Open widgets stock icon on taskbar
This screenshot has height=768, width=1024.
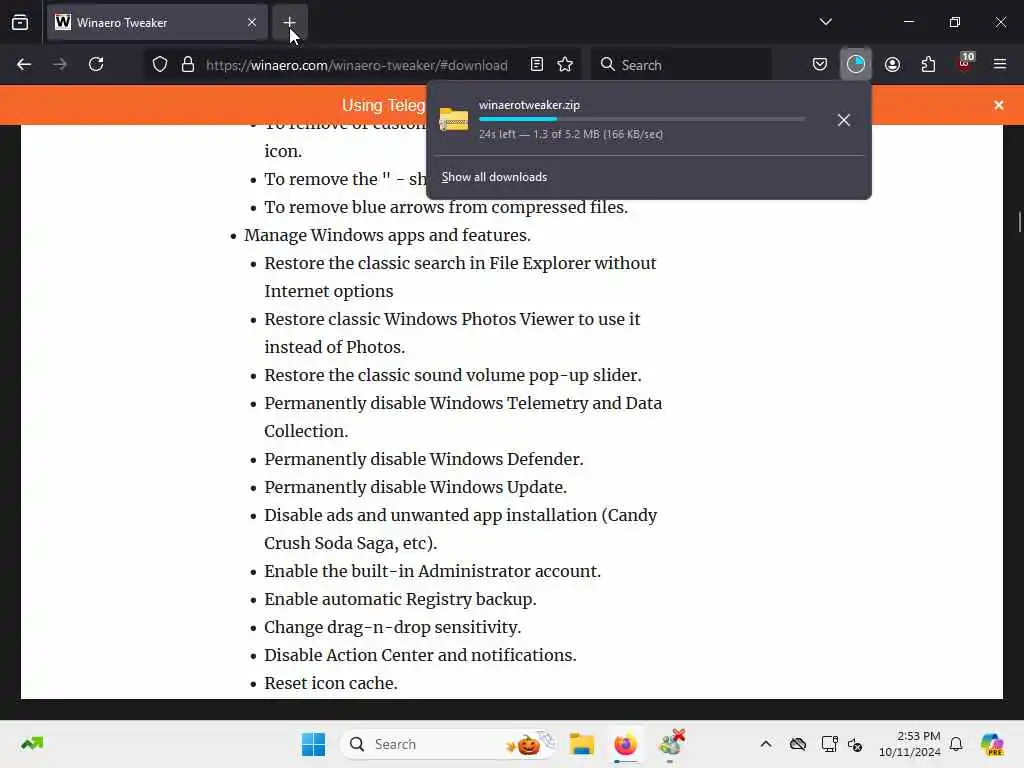(x=32, y=744)
